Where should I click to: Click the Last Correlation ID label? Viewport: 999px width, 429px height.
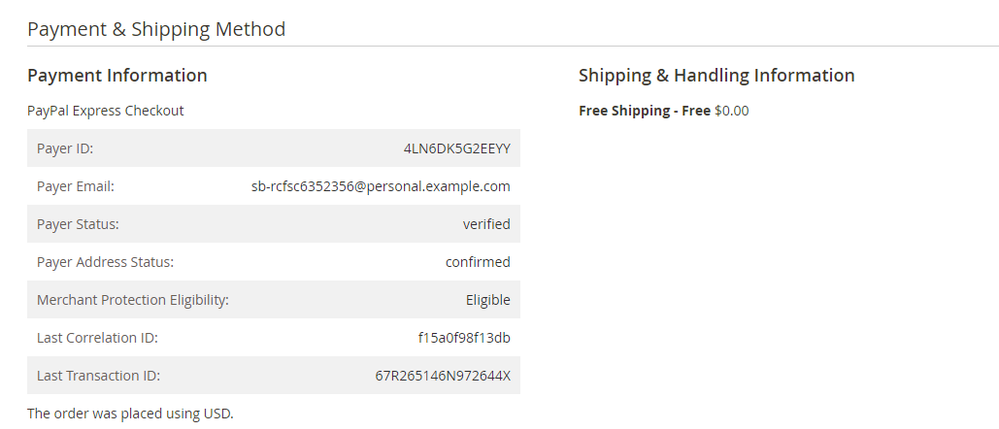pyautogui.click(x=97, y=338)
